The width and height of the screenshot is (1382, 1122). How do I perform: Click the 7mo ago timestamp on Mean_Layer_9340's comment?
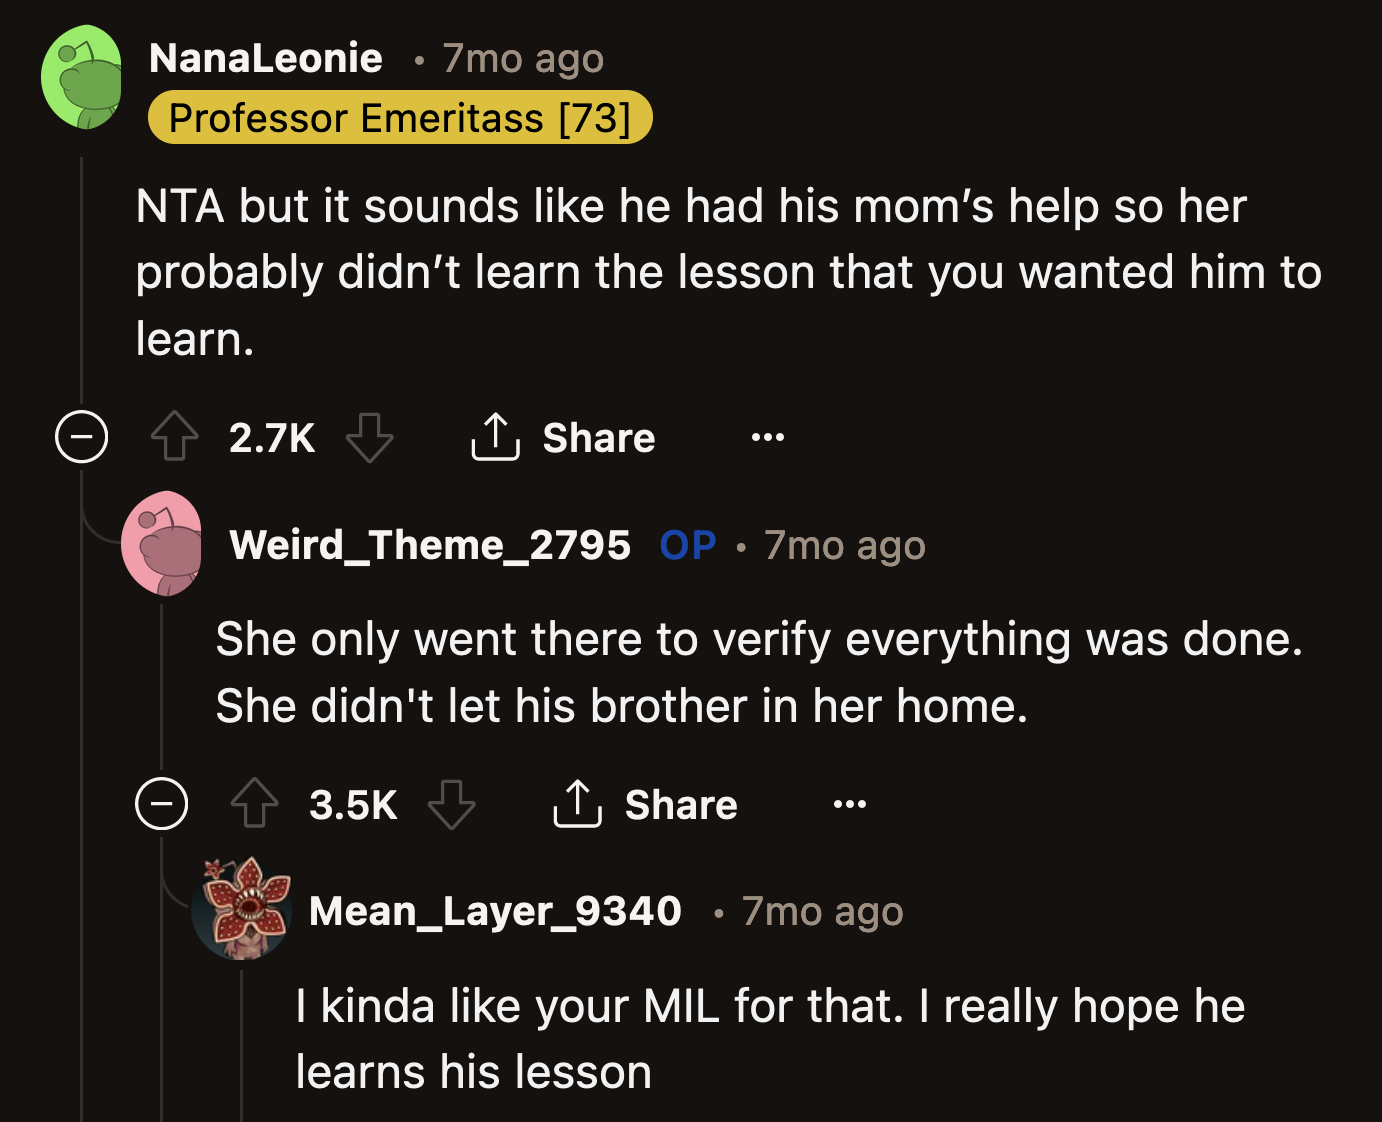pos(821,911)
